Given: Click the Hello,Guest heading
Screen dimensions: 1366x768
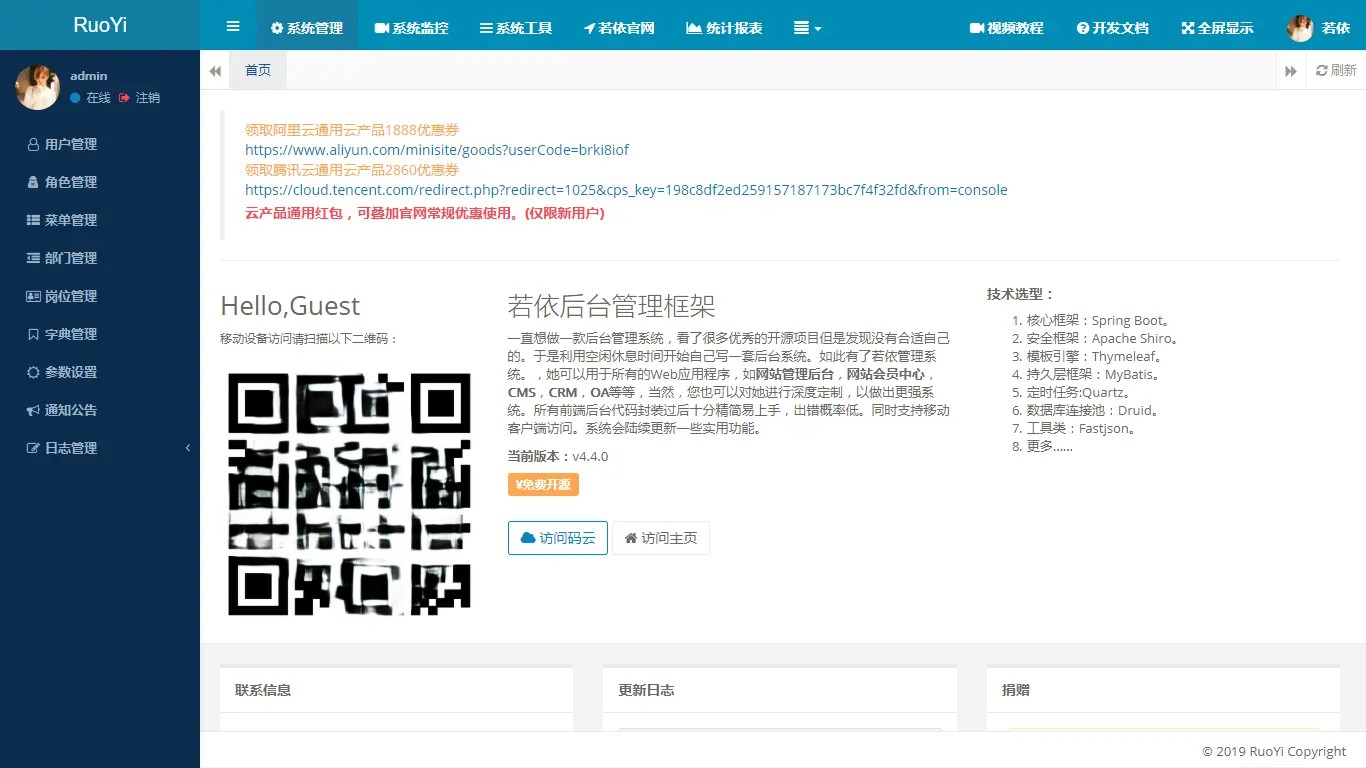Looking at the screenshot, I should coord(290,306).
